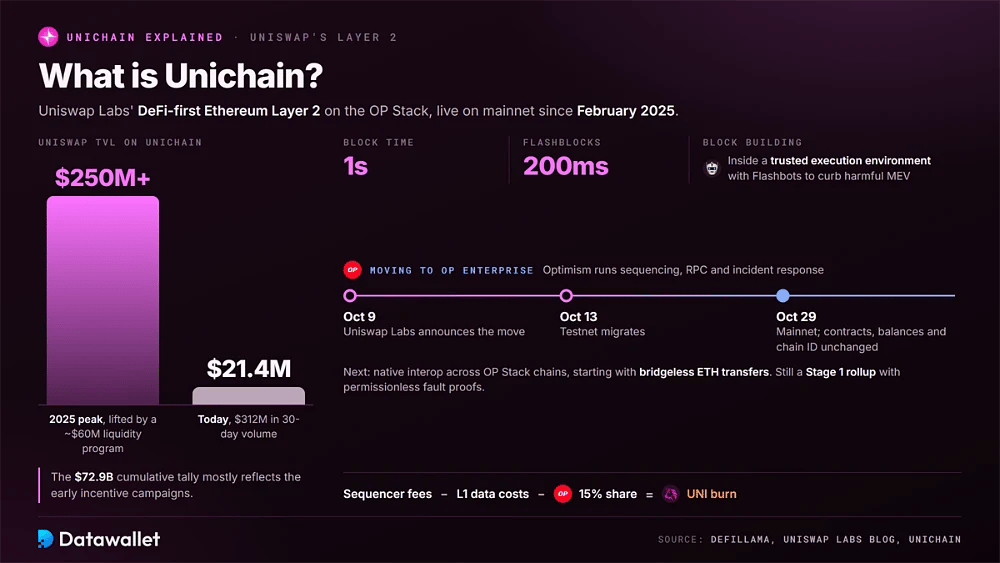Click the orange 'UNI burn' text
The image size is (1000, 563).
(711, 494)
